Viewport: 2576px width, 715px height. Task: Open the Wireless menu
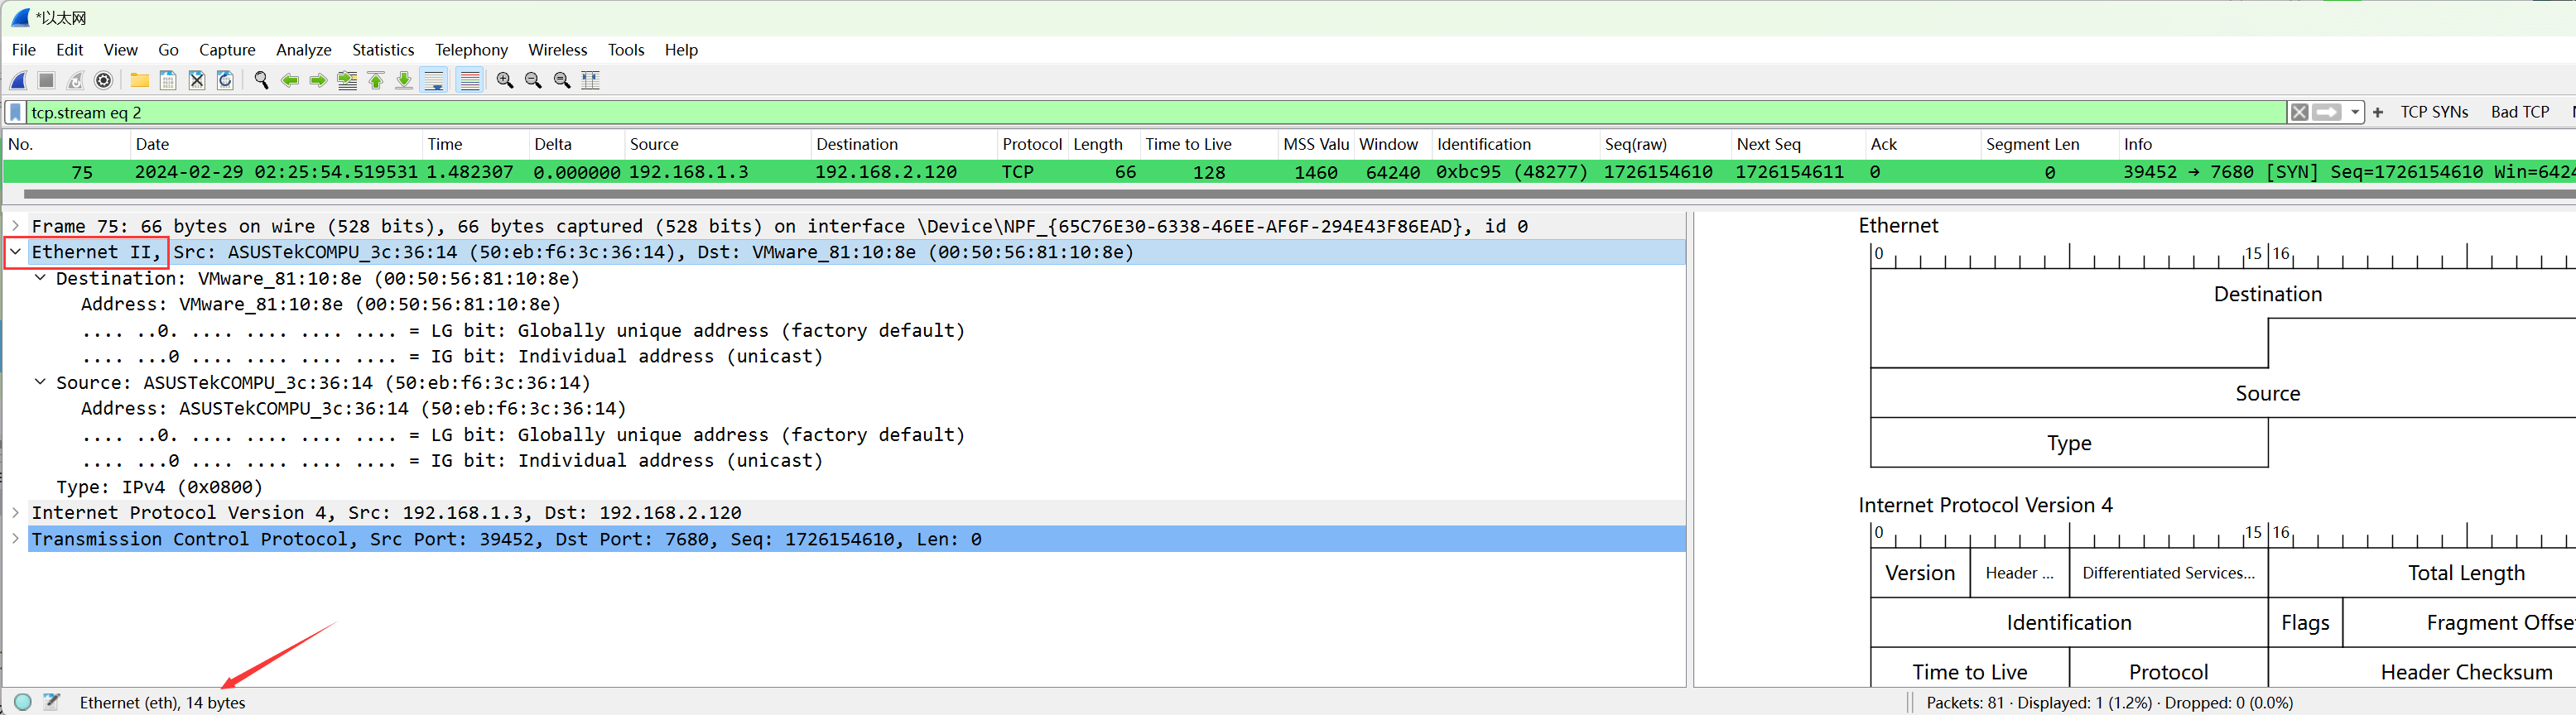(x=558, y=50)
